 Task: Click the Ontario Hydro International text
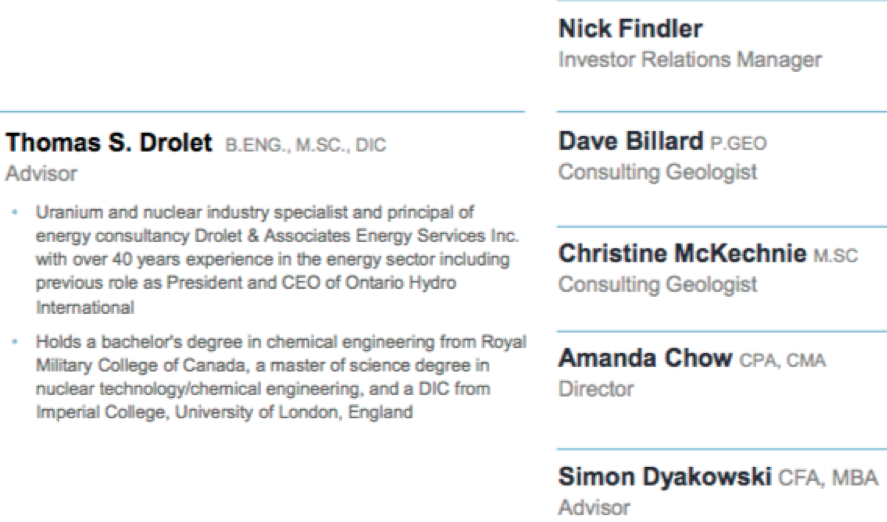coord(246,295)
